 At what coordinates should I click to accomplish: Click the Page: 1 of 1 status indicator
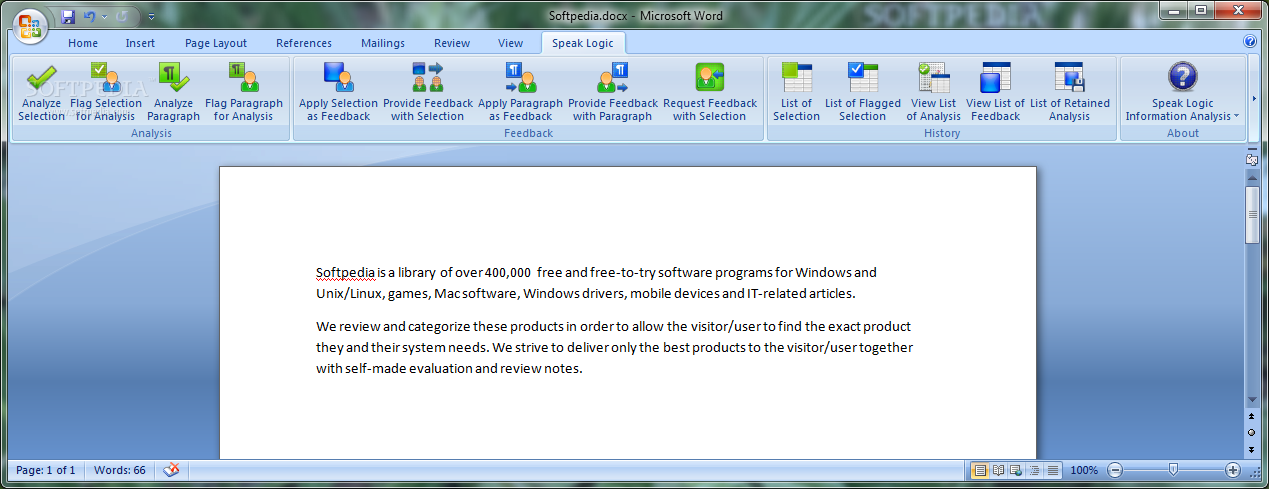[x=46, y=470]
